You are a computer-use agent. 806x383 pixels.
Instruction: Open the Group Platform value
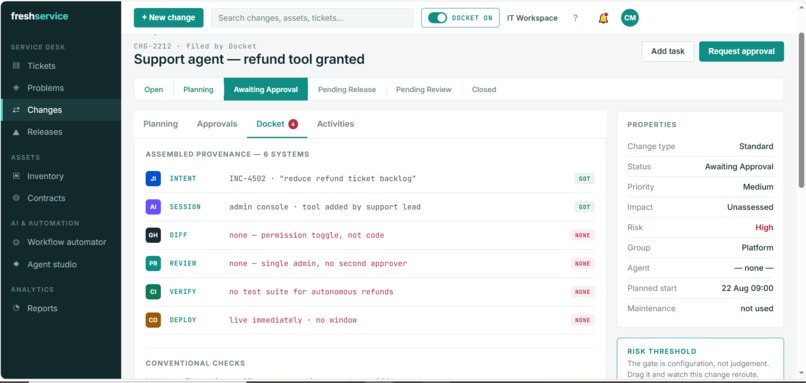coord(757,248)
